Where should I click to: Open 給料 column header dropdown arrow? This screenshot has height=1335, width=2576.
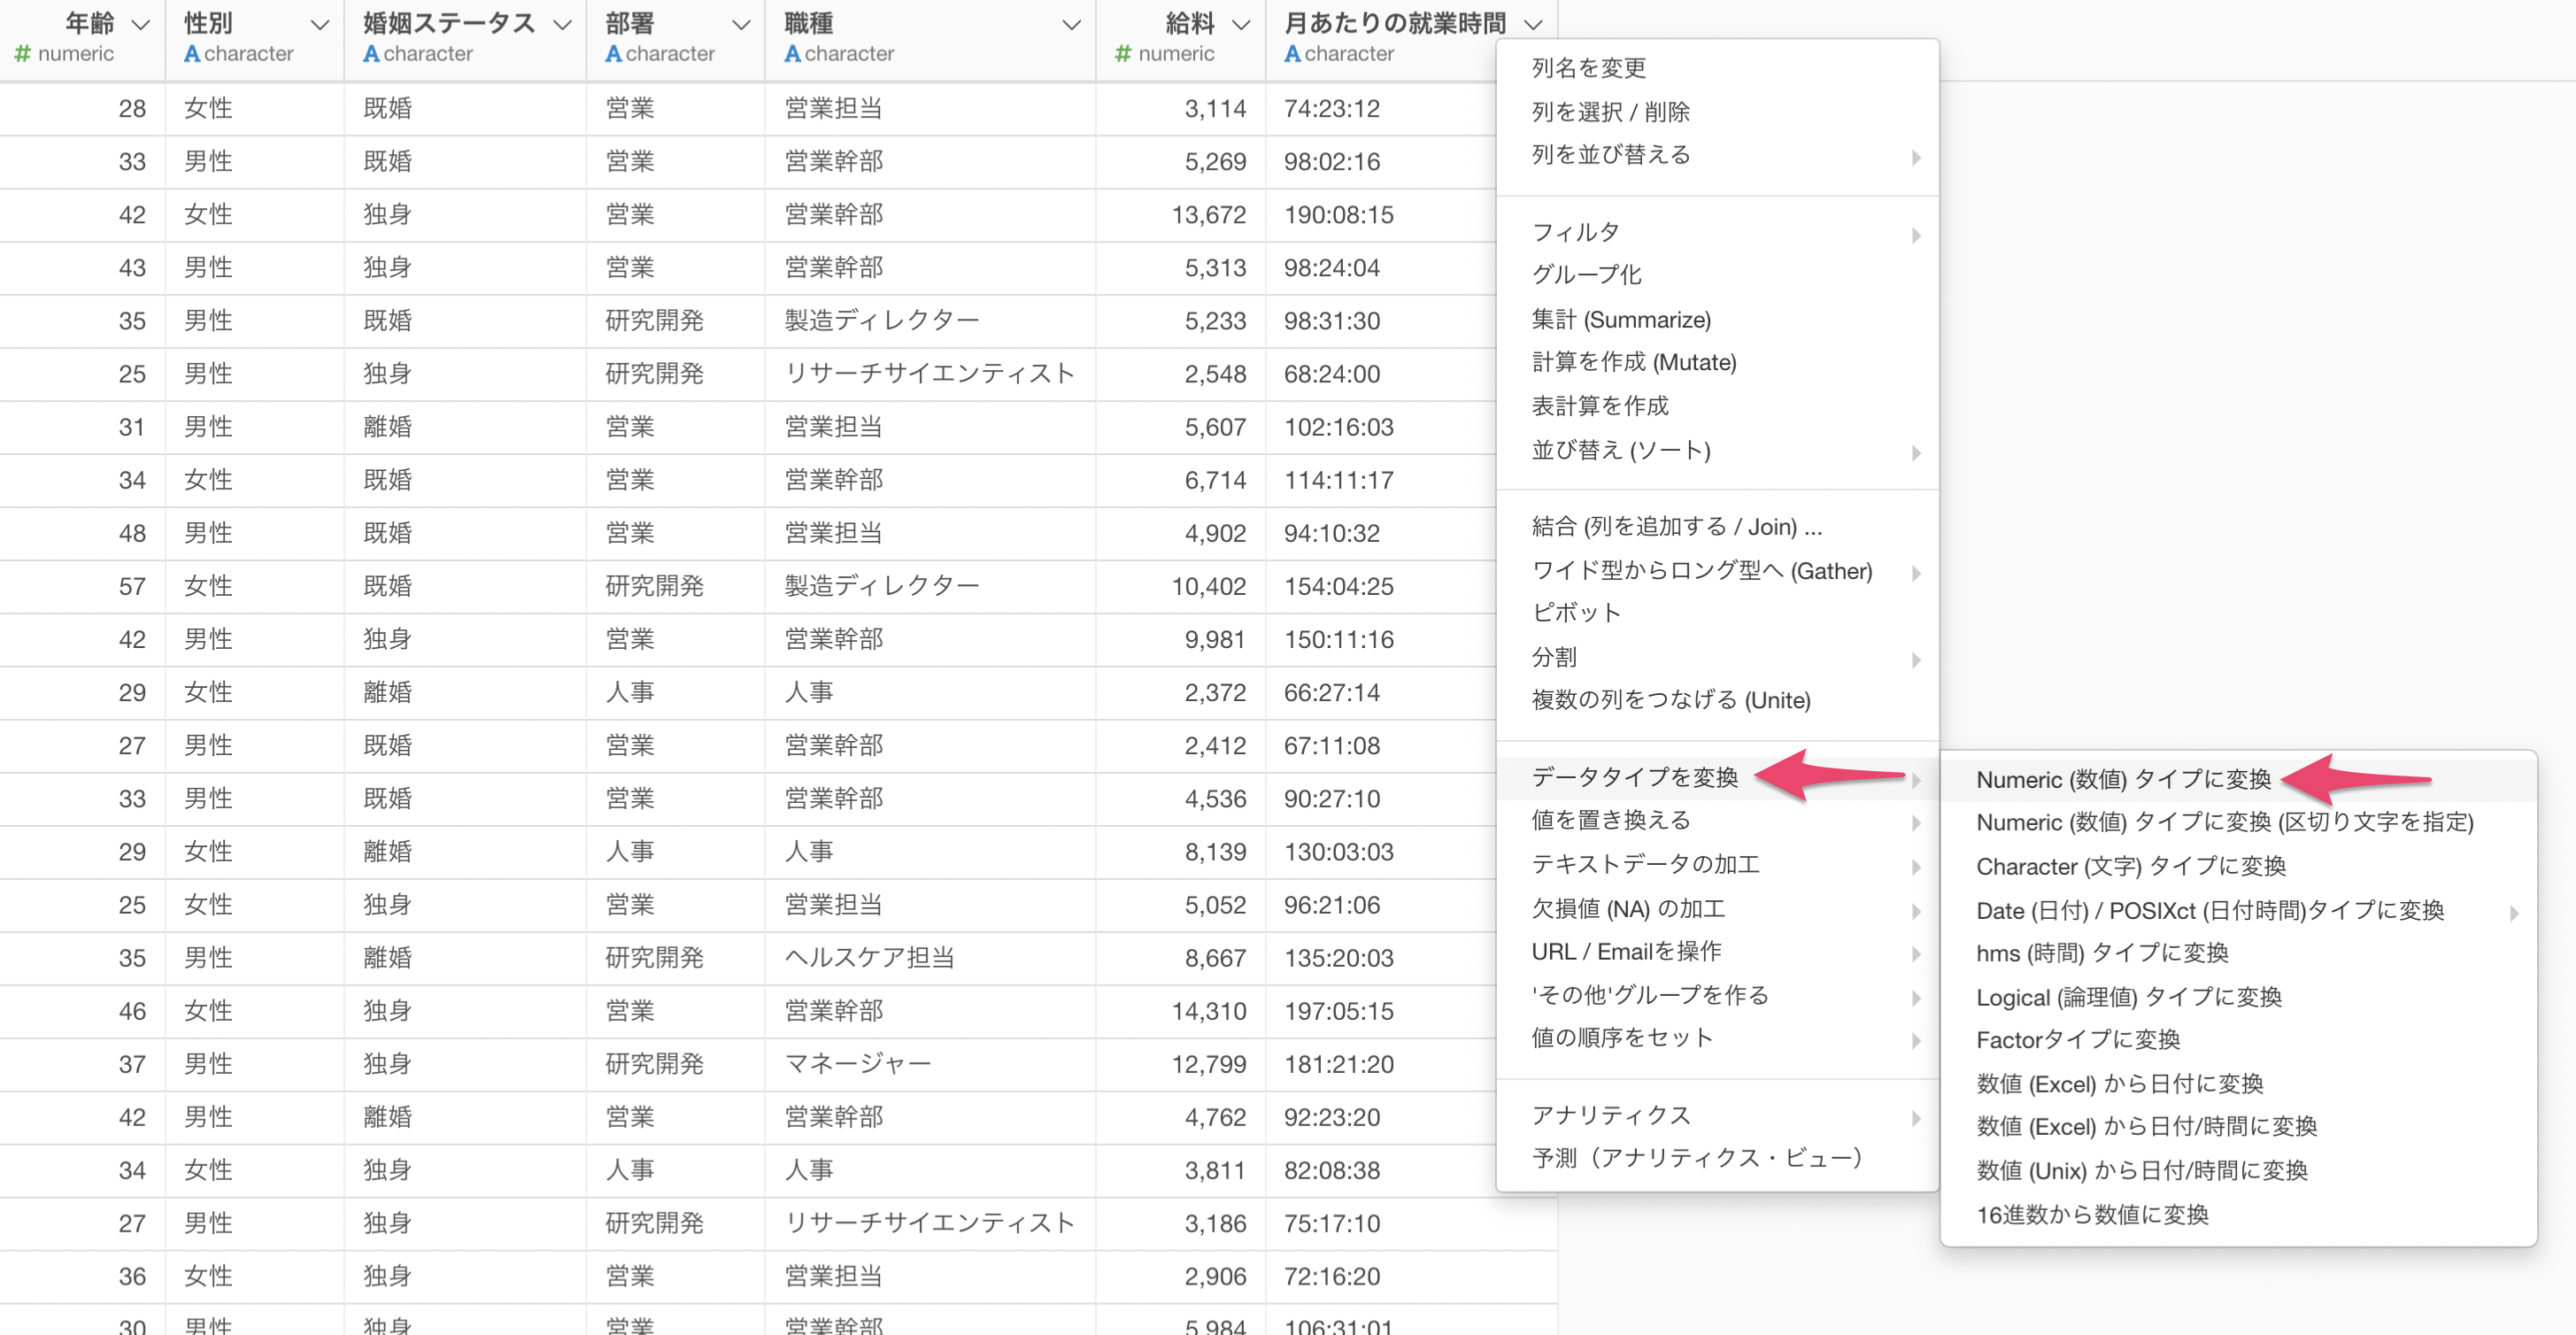pos(1241,24)
